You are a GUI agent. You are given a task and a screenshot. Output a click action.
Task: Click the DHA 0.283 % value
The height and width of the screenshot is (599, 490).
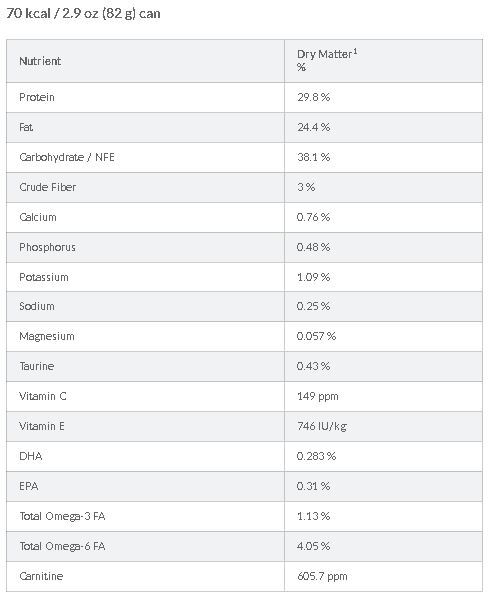[316, 457]
